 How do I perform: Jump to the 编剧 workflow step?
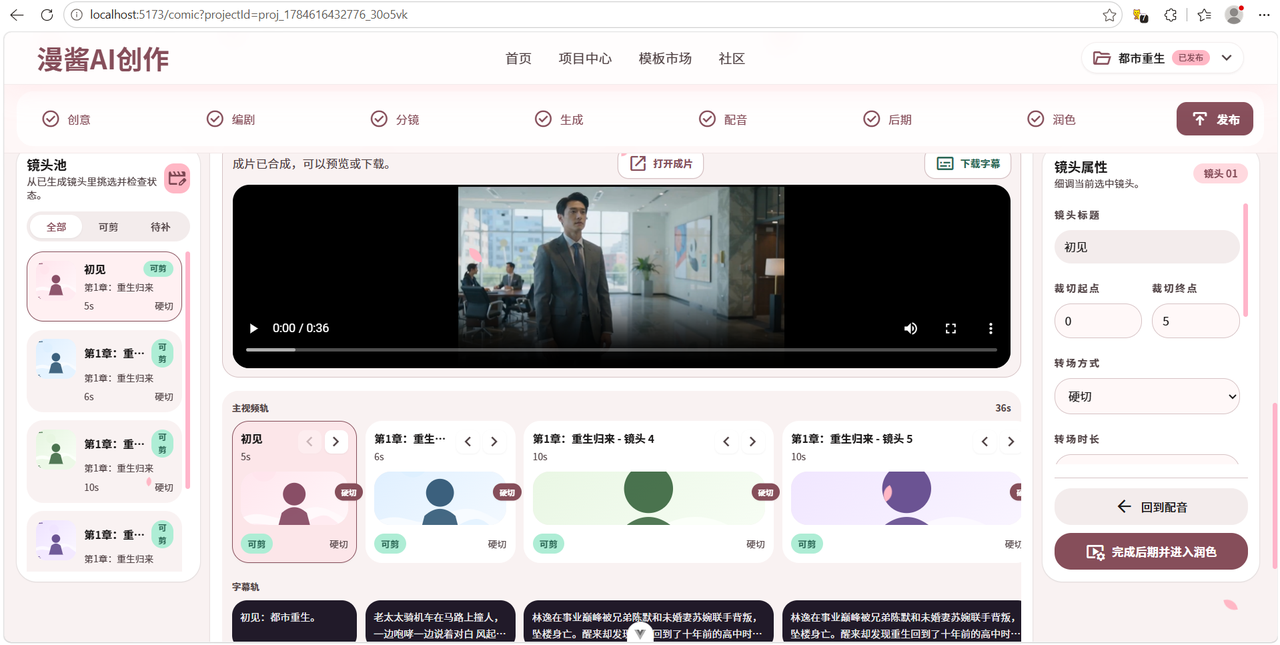pos(230,119)
